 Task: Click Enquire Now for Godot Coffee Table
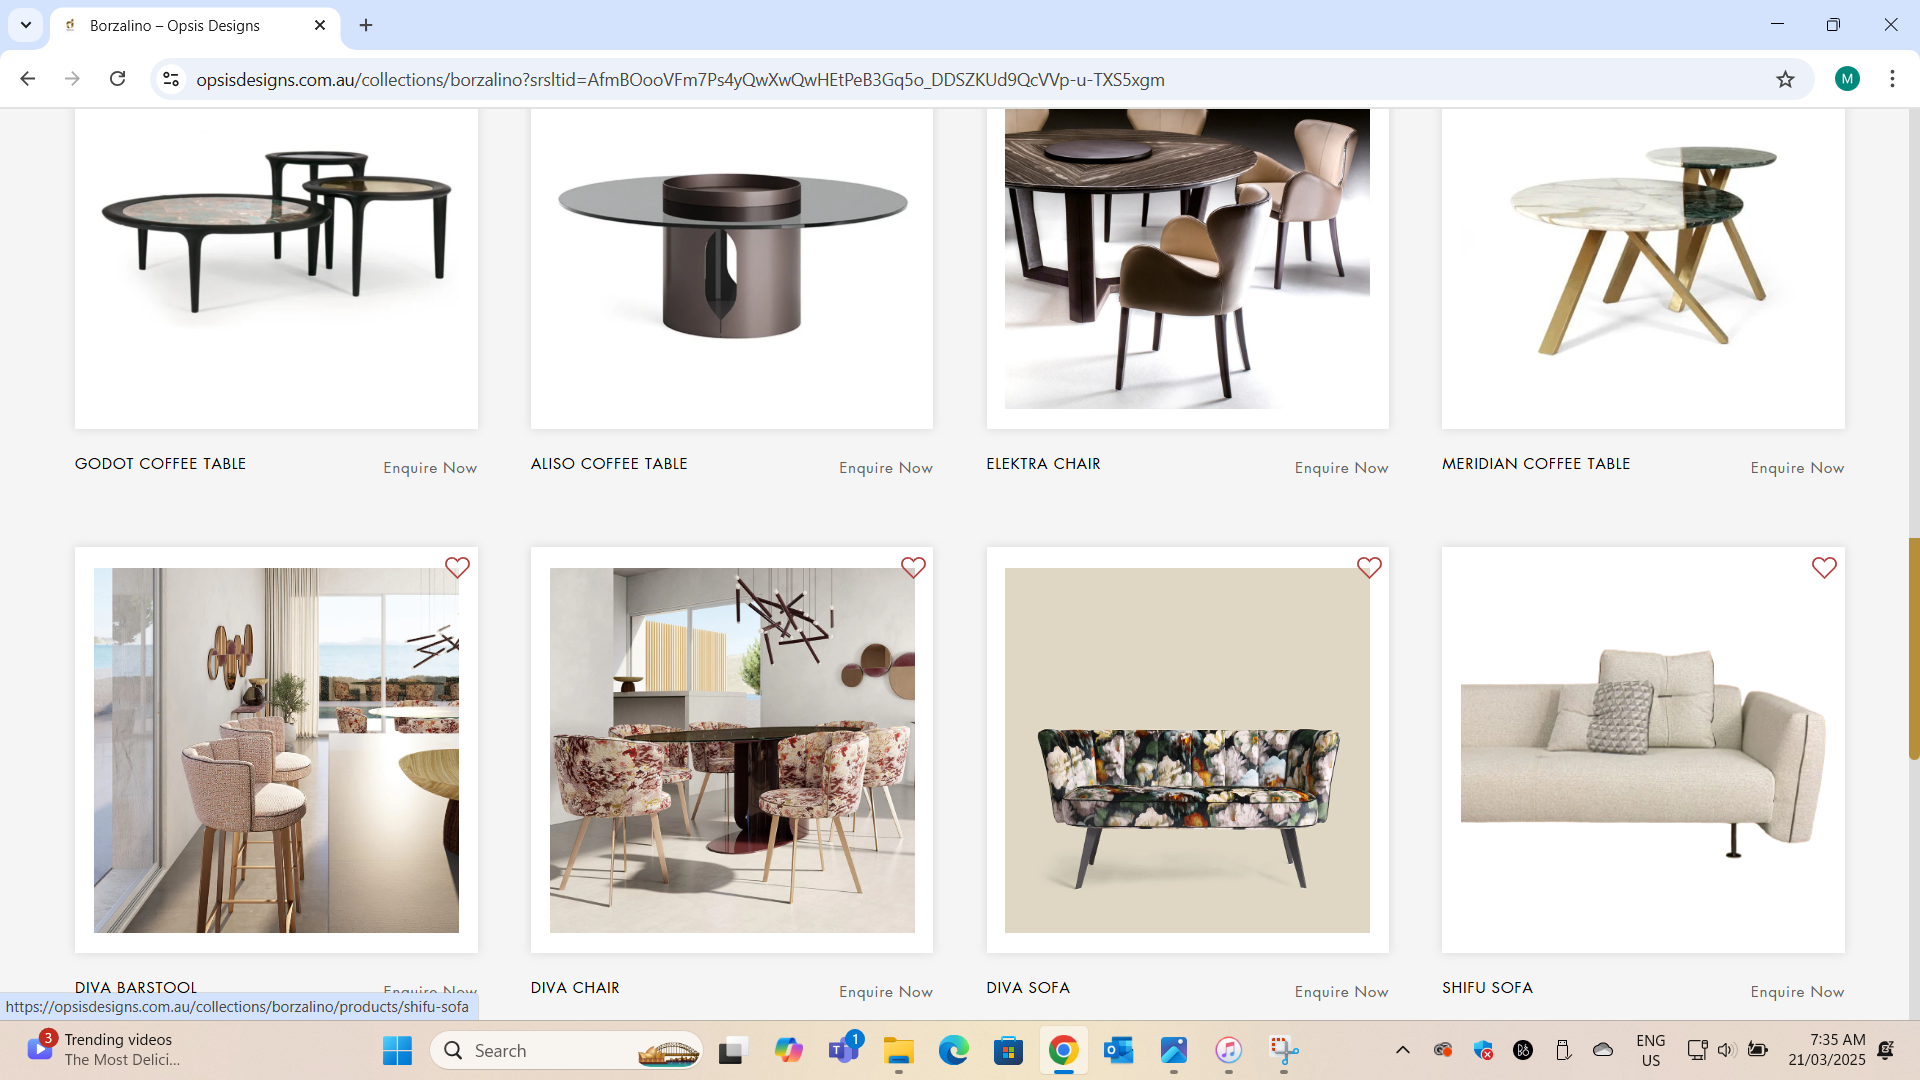pos(430,468)
